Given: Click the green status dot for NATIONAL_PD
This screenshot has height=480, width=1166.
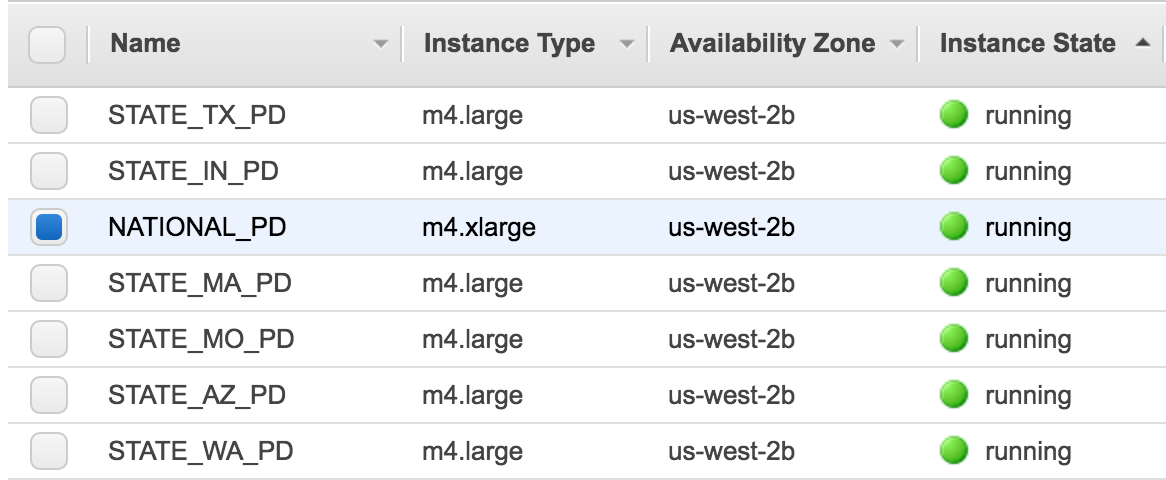Looking at the screenshot, I should click(x=953, y=227).
